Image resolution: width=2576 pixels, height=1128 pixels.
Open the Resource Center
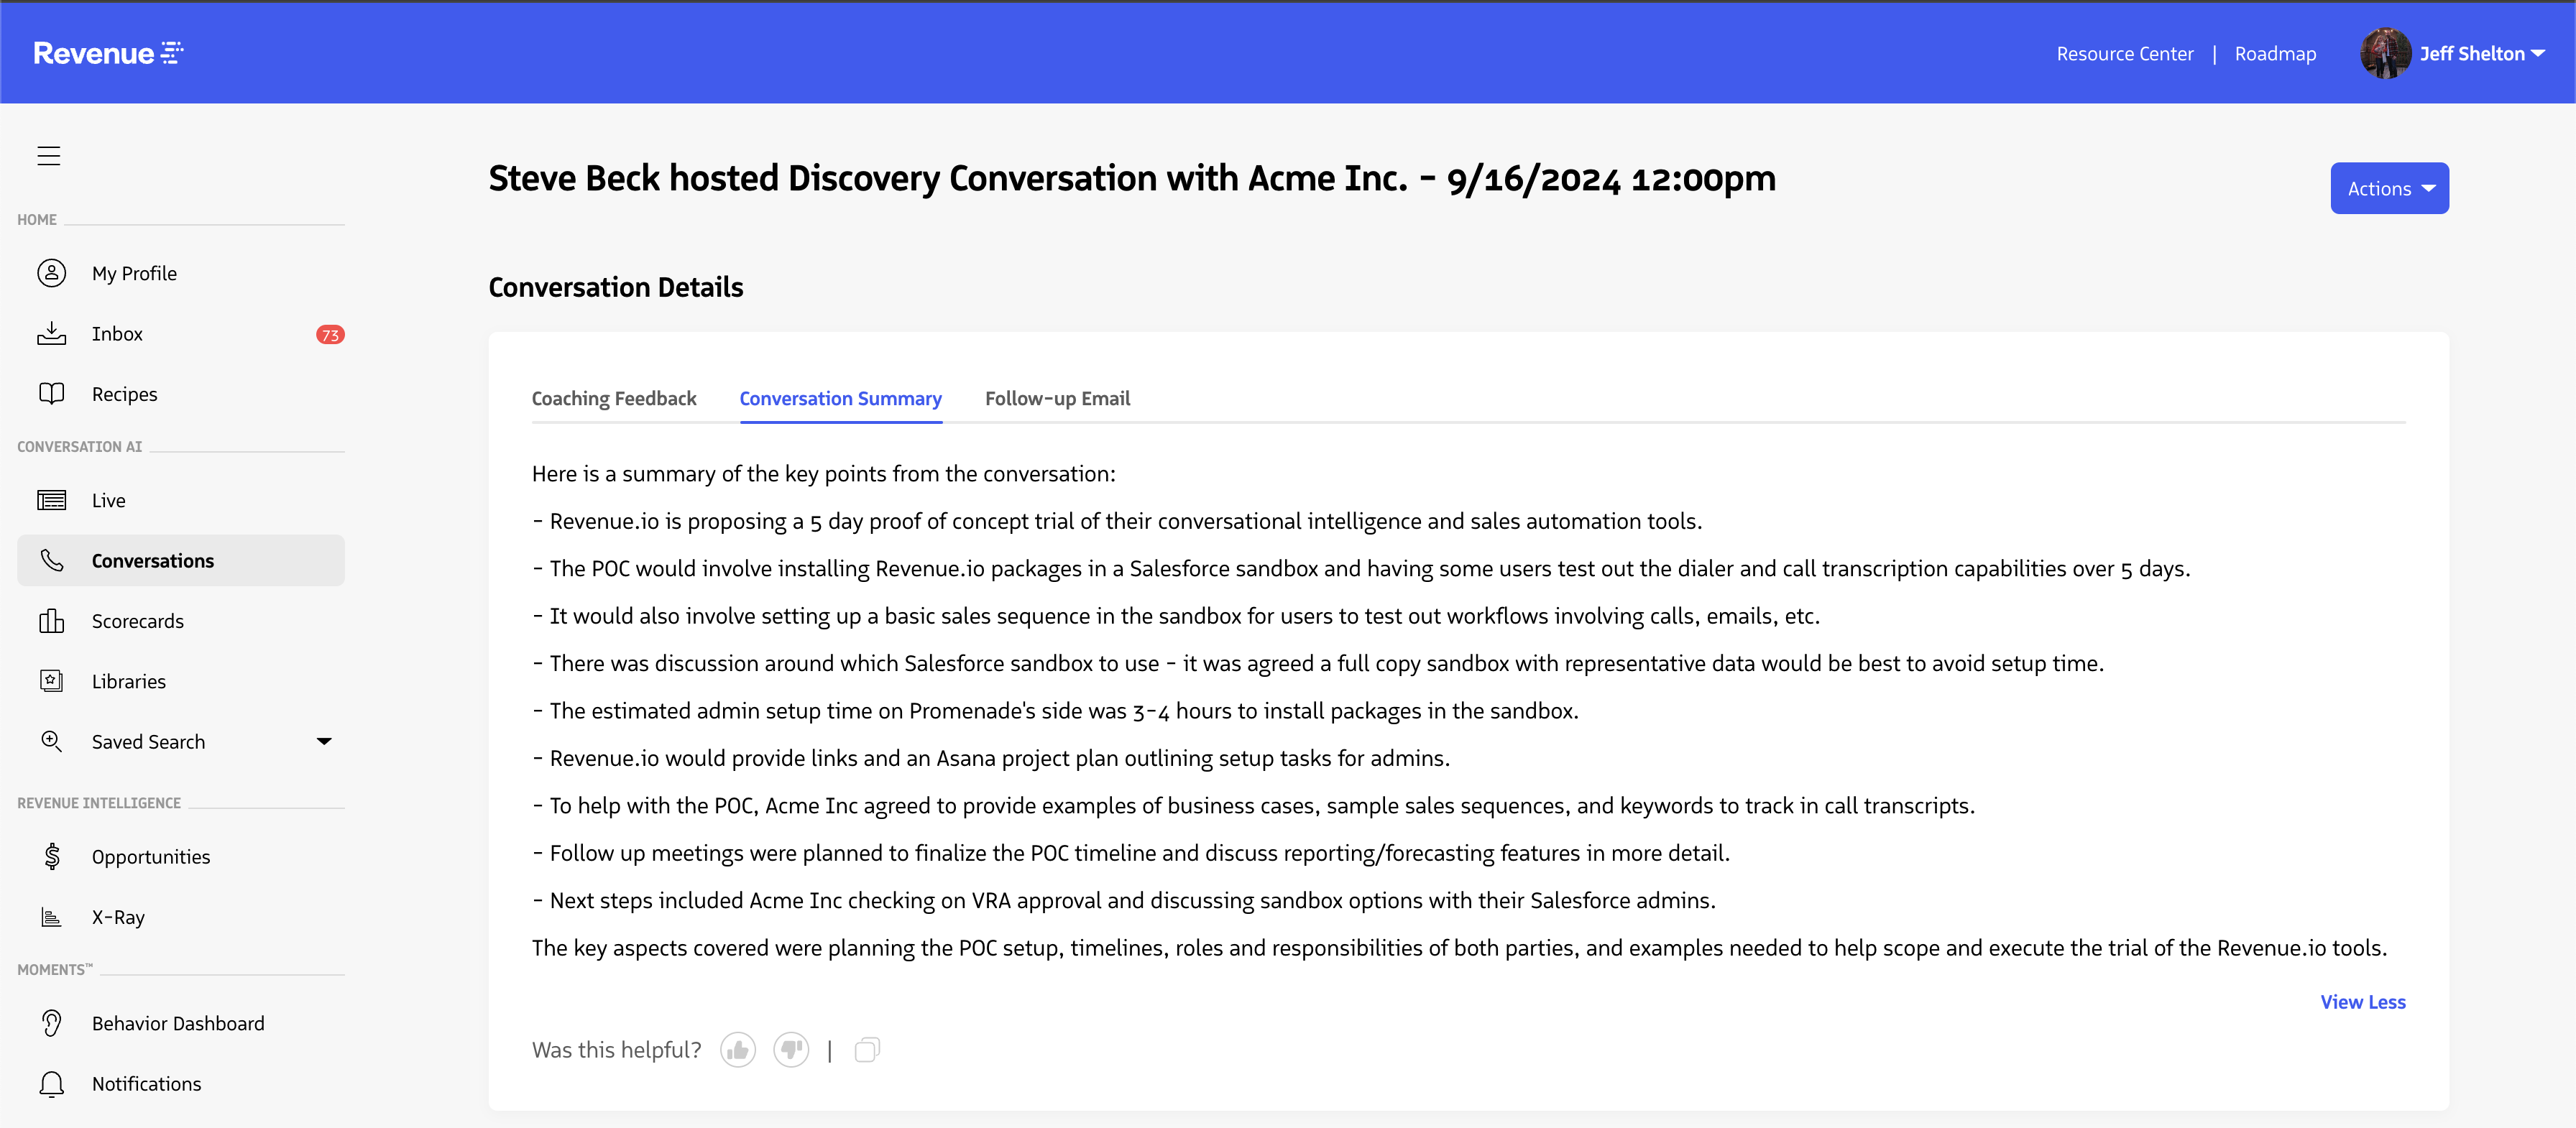point(2125,53)
